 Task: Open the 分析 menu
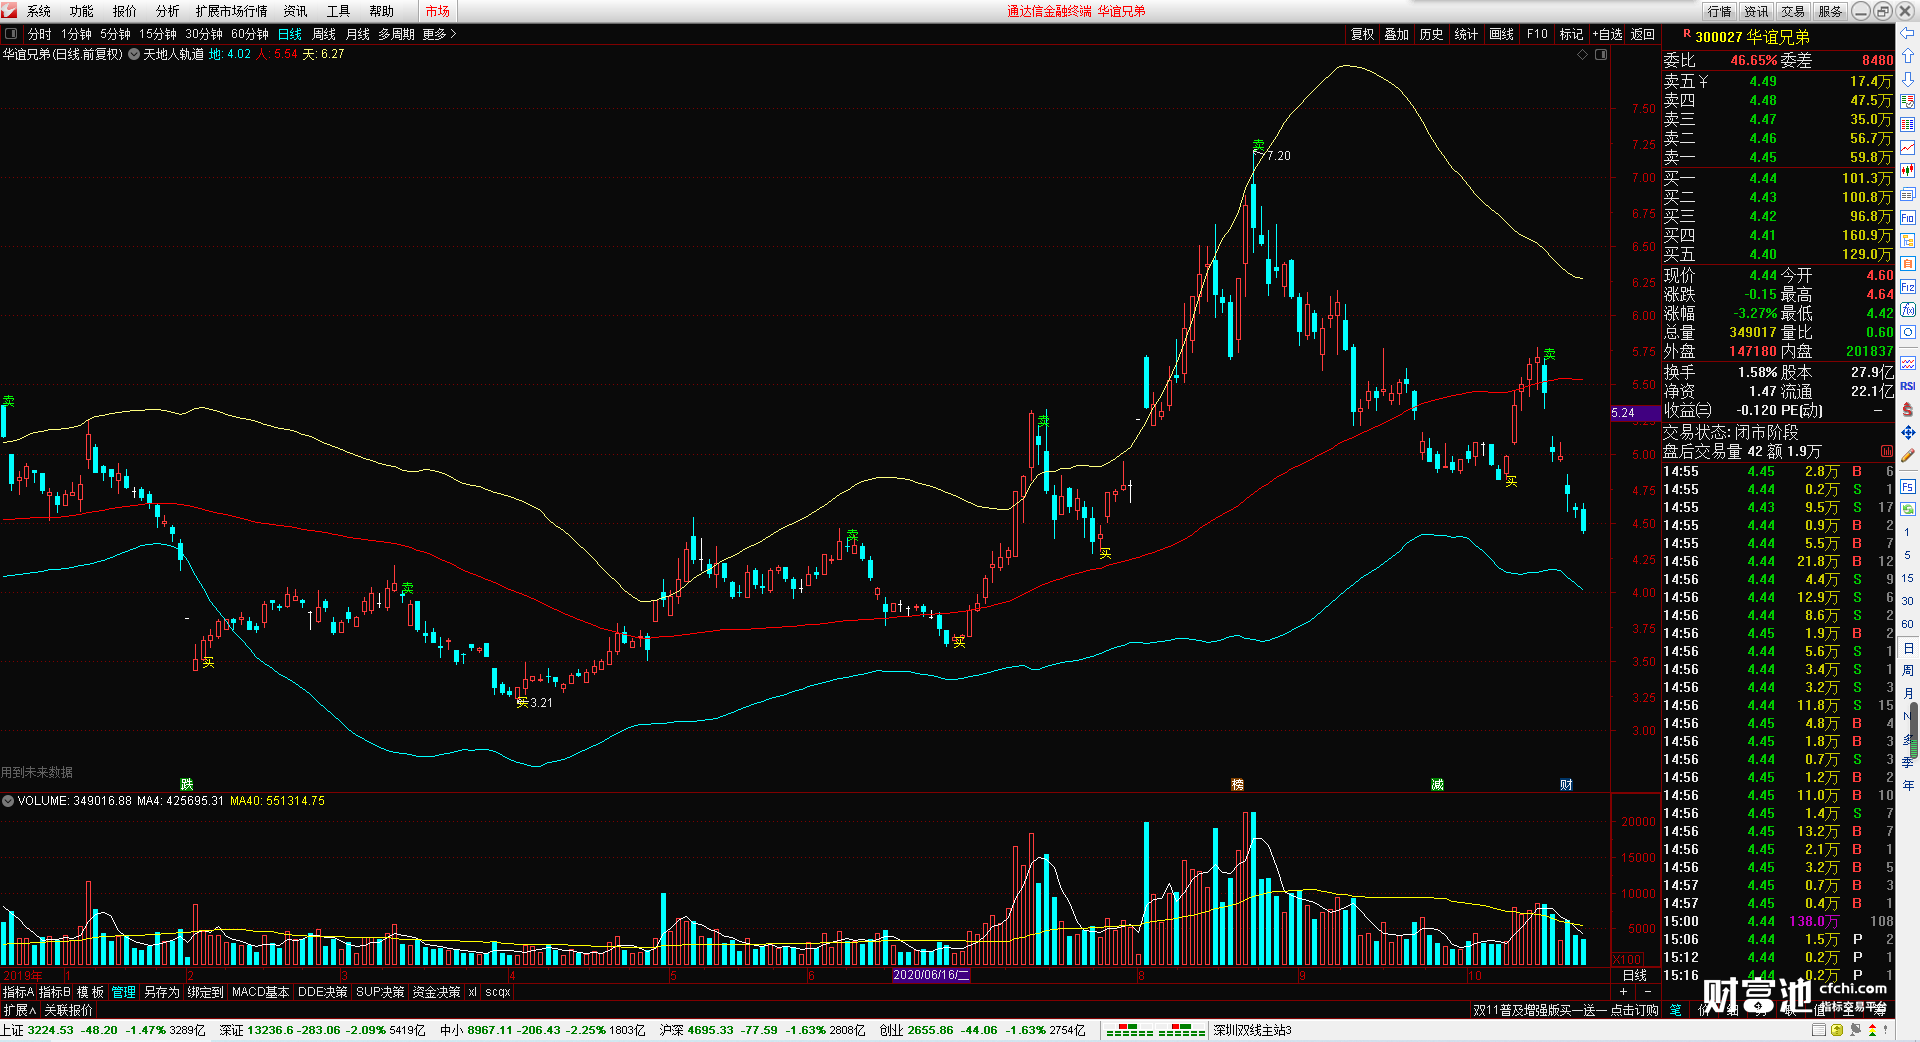(167, 11)
